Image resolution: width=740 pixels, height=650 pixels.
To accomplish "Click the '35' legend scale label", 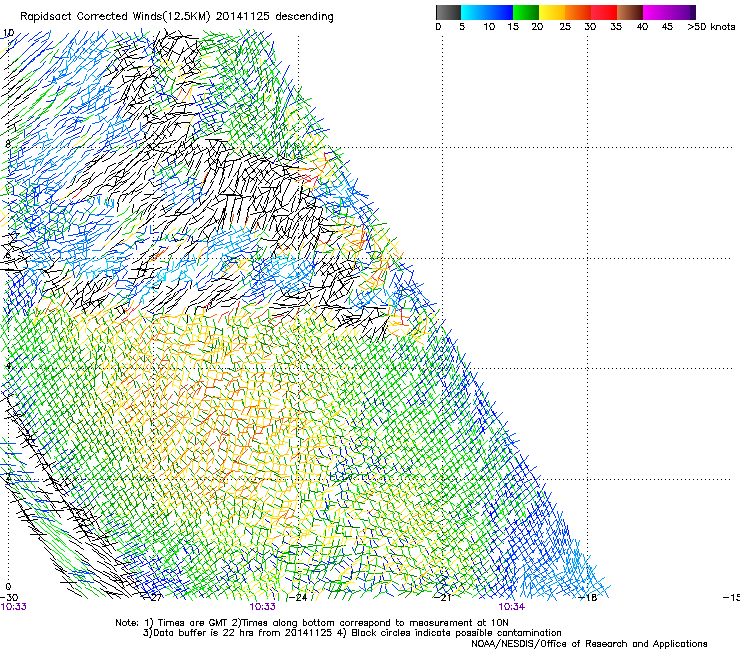I will pos(616,27).
